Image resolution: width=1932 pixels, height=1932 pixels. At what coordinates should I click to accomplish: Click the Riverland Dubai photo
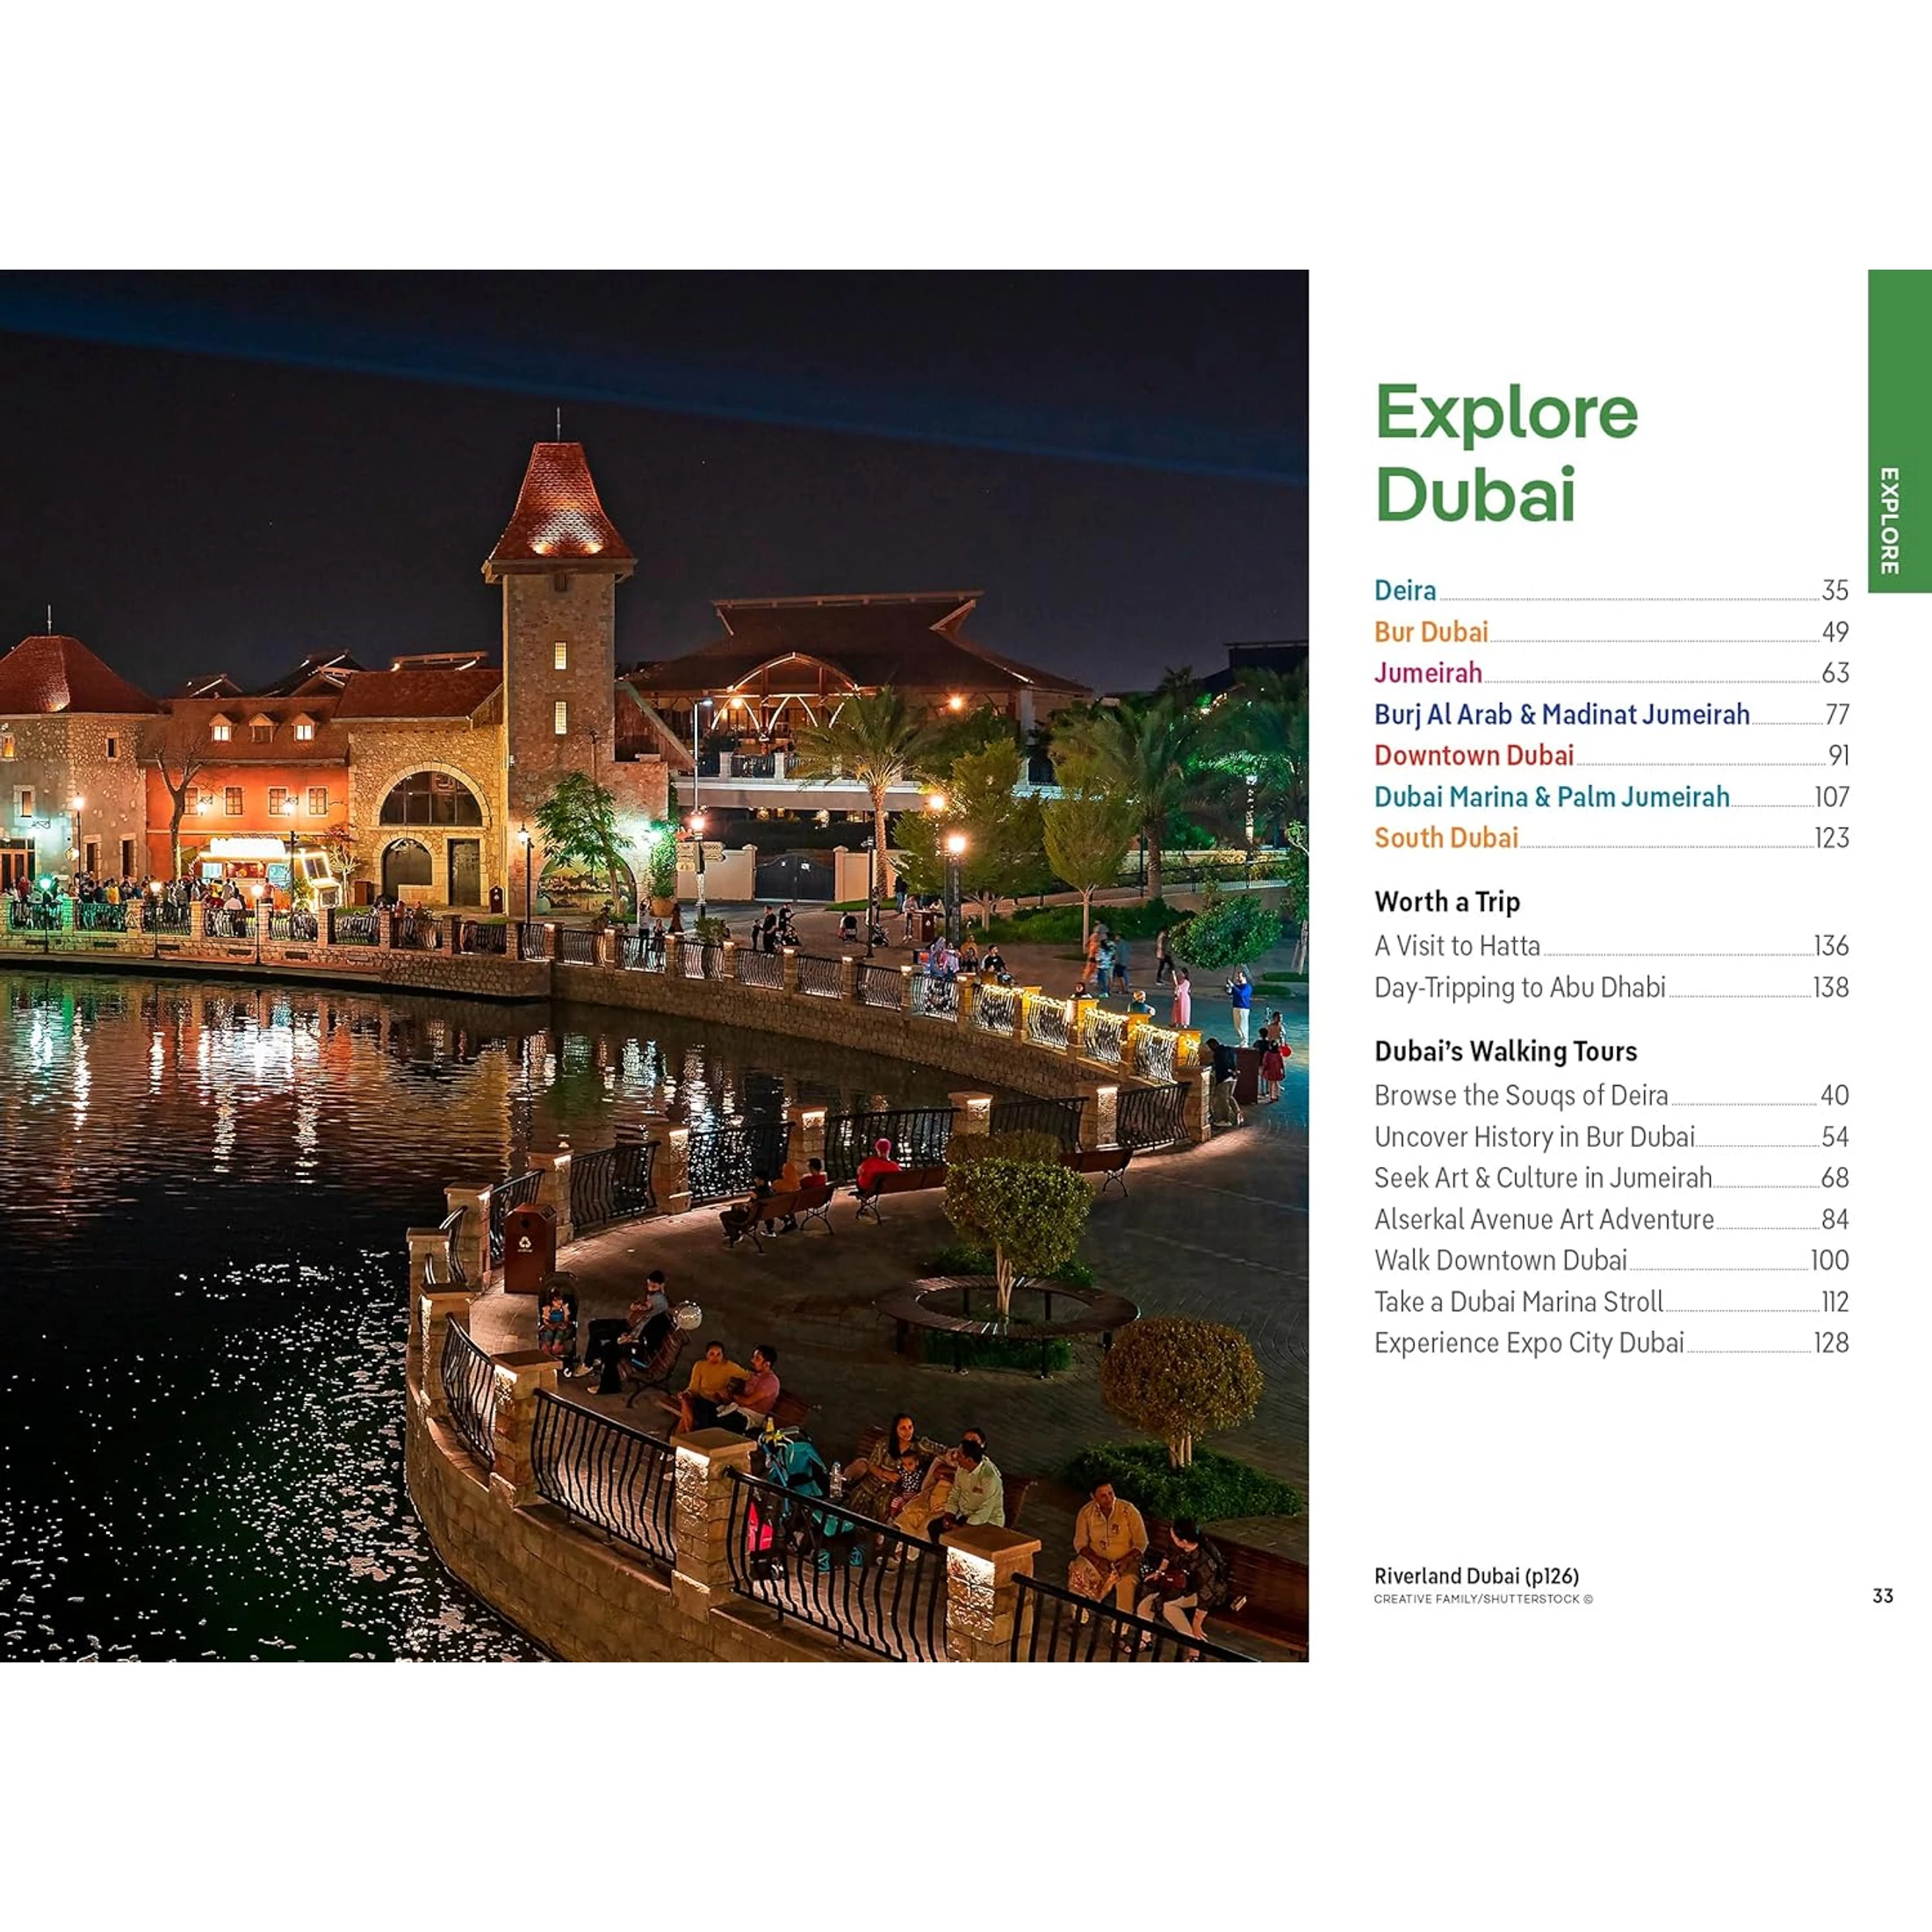(x=654, y=965)
